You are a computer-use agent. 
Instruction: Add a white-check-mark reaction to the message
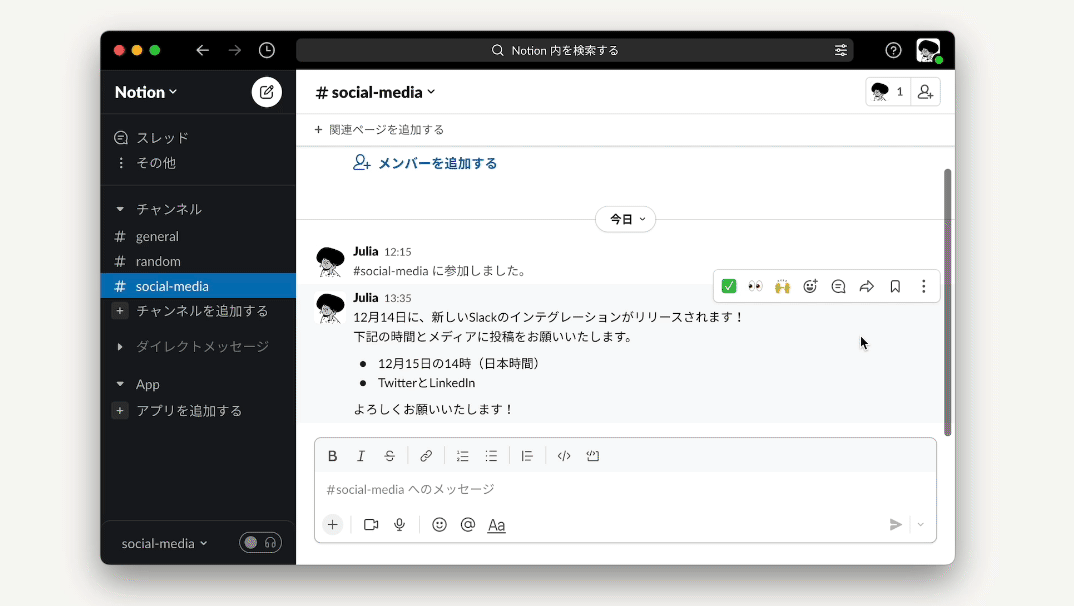pyautogui.click(x=729, y=286)
